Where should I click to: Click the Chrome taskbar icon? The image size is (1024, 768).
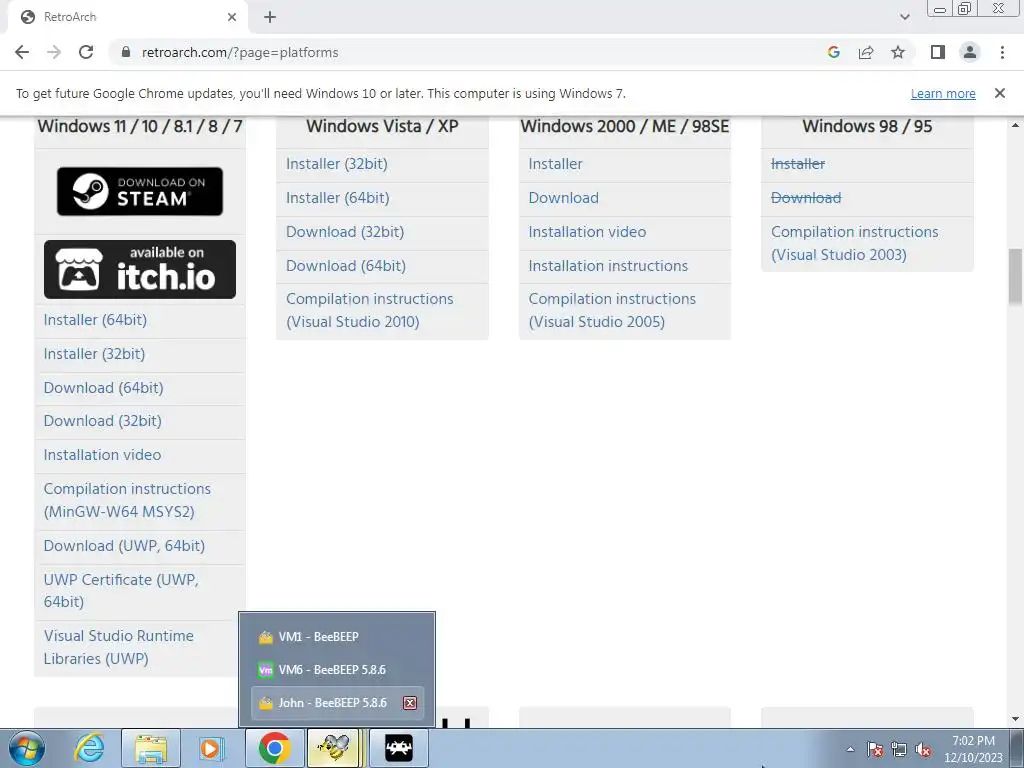click(x=275, y=748)
